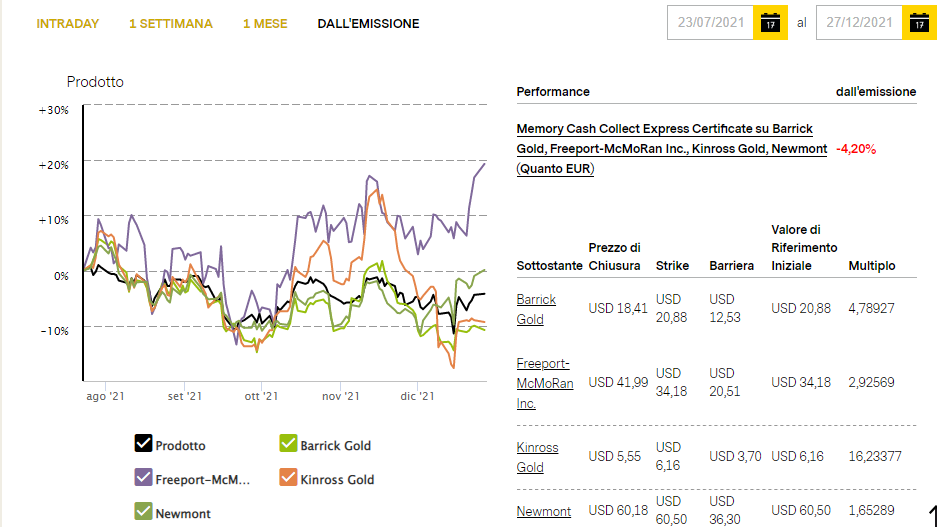Click the -10% y-axis label
This screenshot has height=527, width=937.
(x=54, y=331)
